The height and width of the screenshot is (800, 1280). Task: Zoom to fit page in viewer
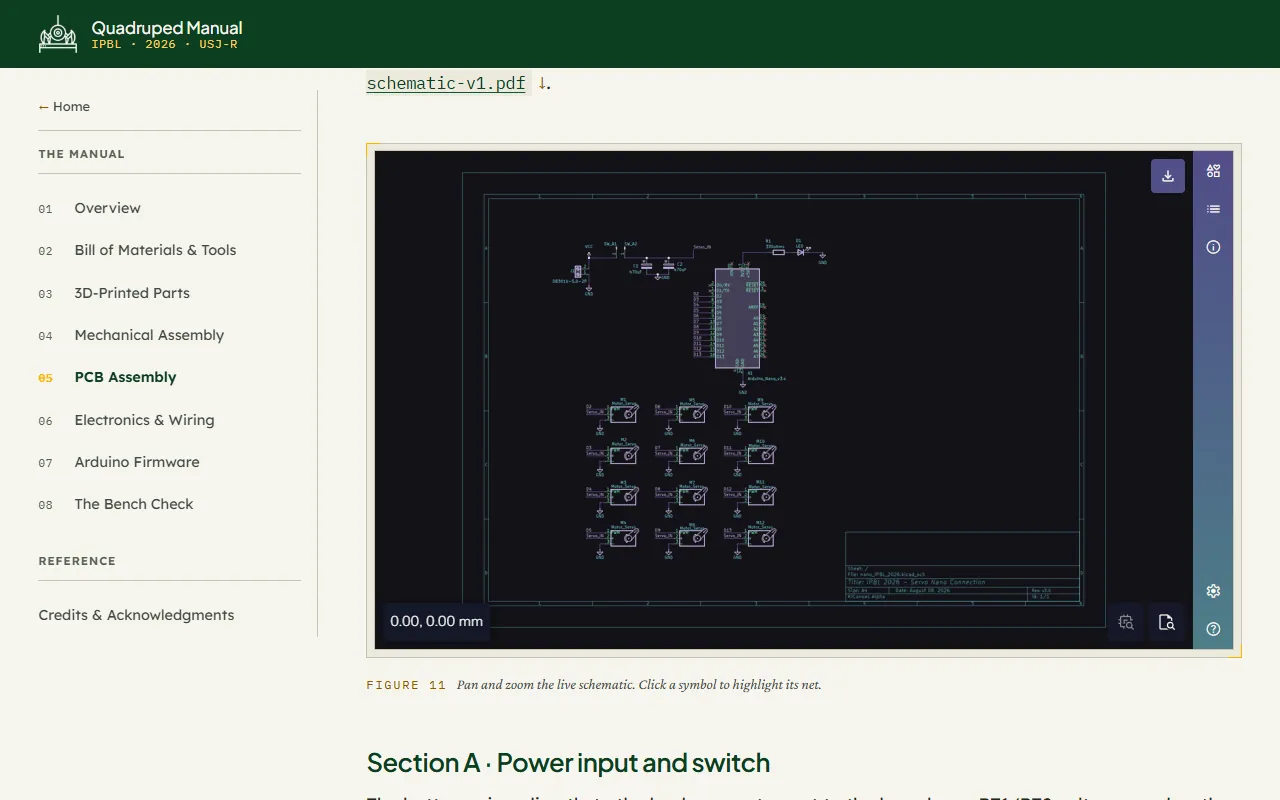coord(1166,622)
